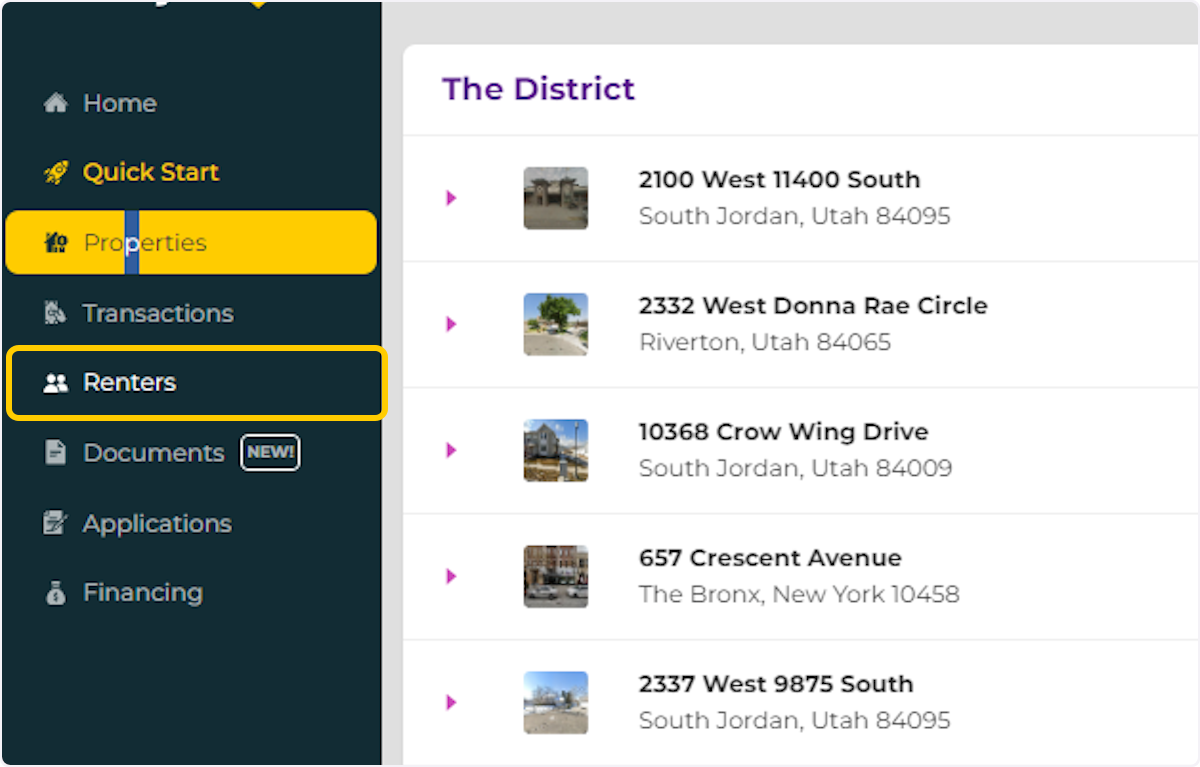The height and width of the screenshot is (767, 1200).
Task: Click the Transactions money icon
Action: [x=53, y=312]
